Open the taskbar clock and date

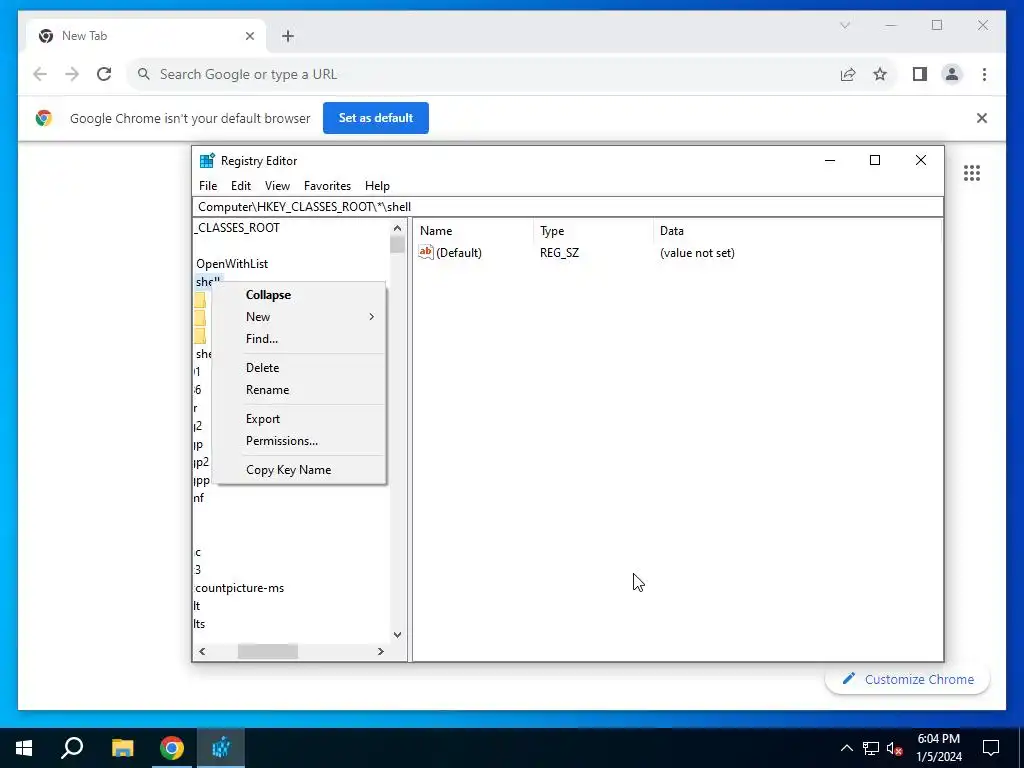938,748
